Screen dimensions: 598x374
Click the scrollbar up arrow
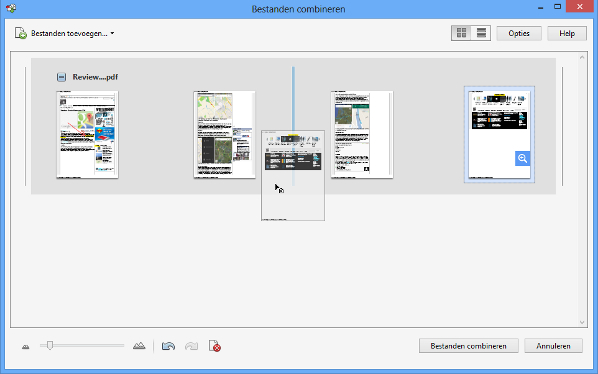pyautogui.click(x=582, y=58)
